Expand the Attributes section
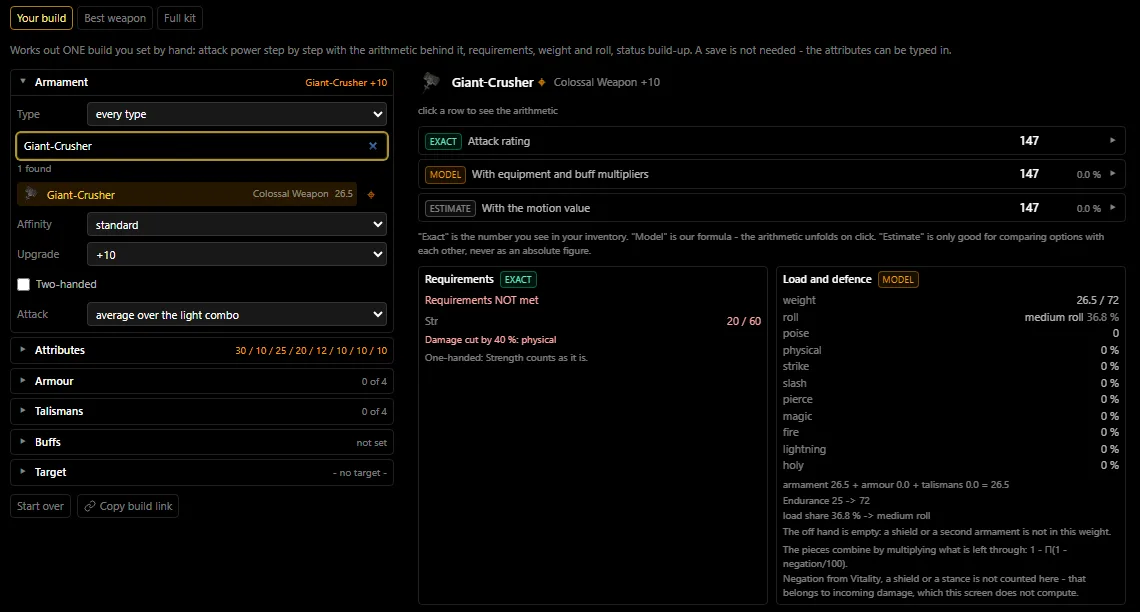The width and height of the screenshot is (1140, 612). pyautogui.click(x=201, y=350)
